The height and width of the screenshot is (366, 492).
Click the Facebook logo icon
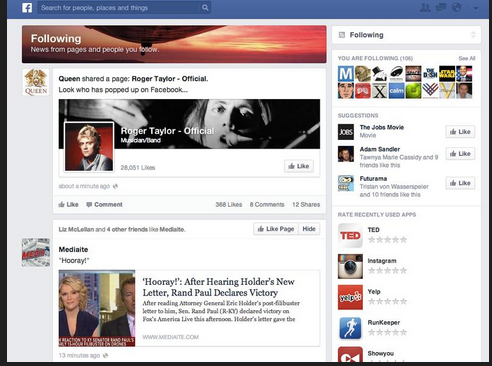[27, 8]
